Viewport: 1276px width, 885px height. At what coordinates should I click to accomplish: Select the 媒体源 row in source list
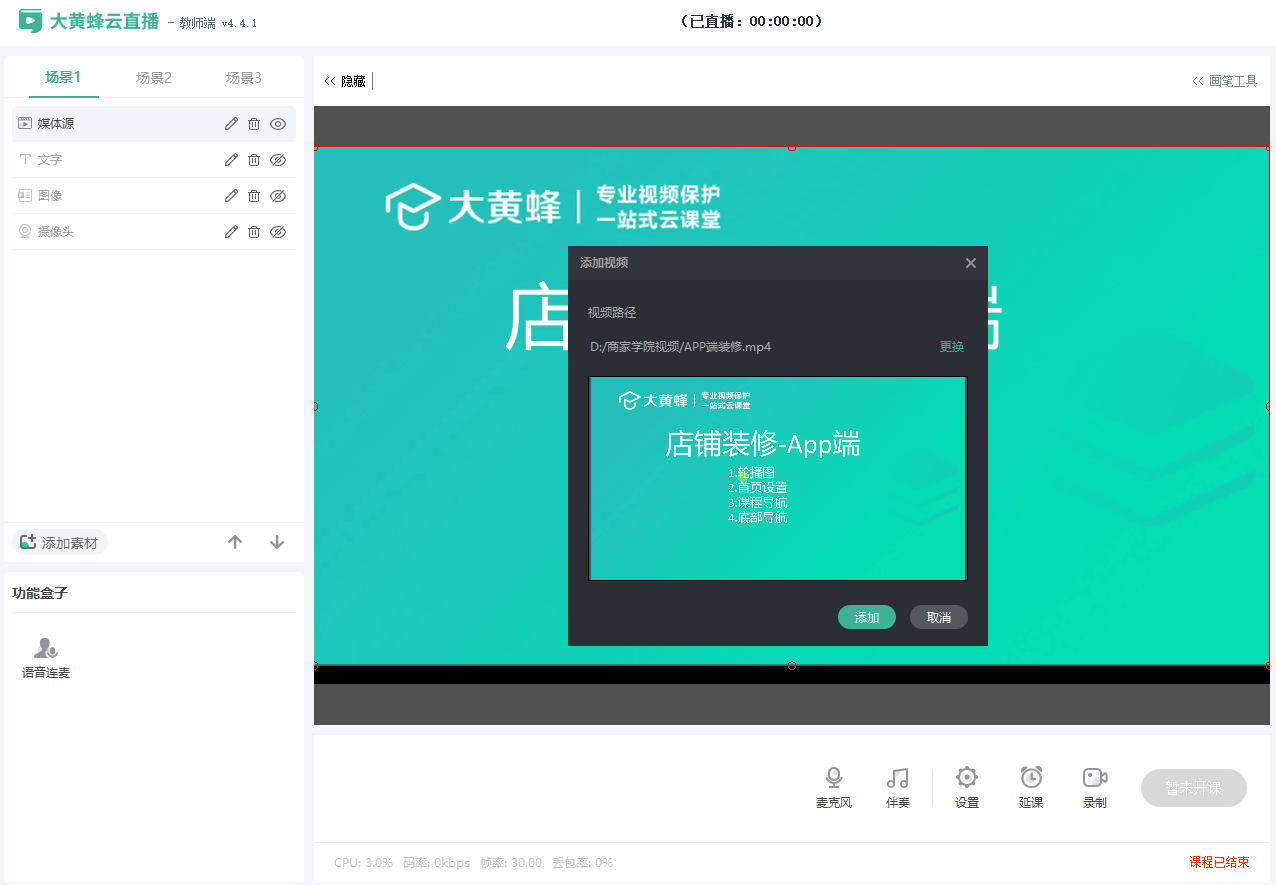154,124
